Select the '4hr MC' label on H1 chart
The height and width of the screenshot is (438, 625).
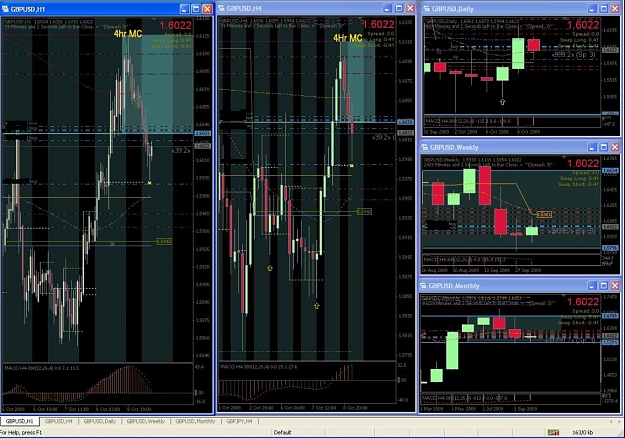pyautogui.click(x=128, y=34)
